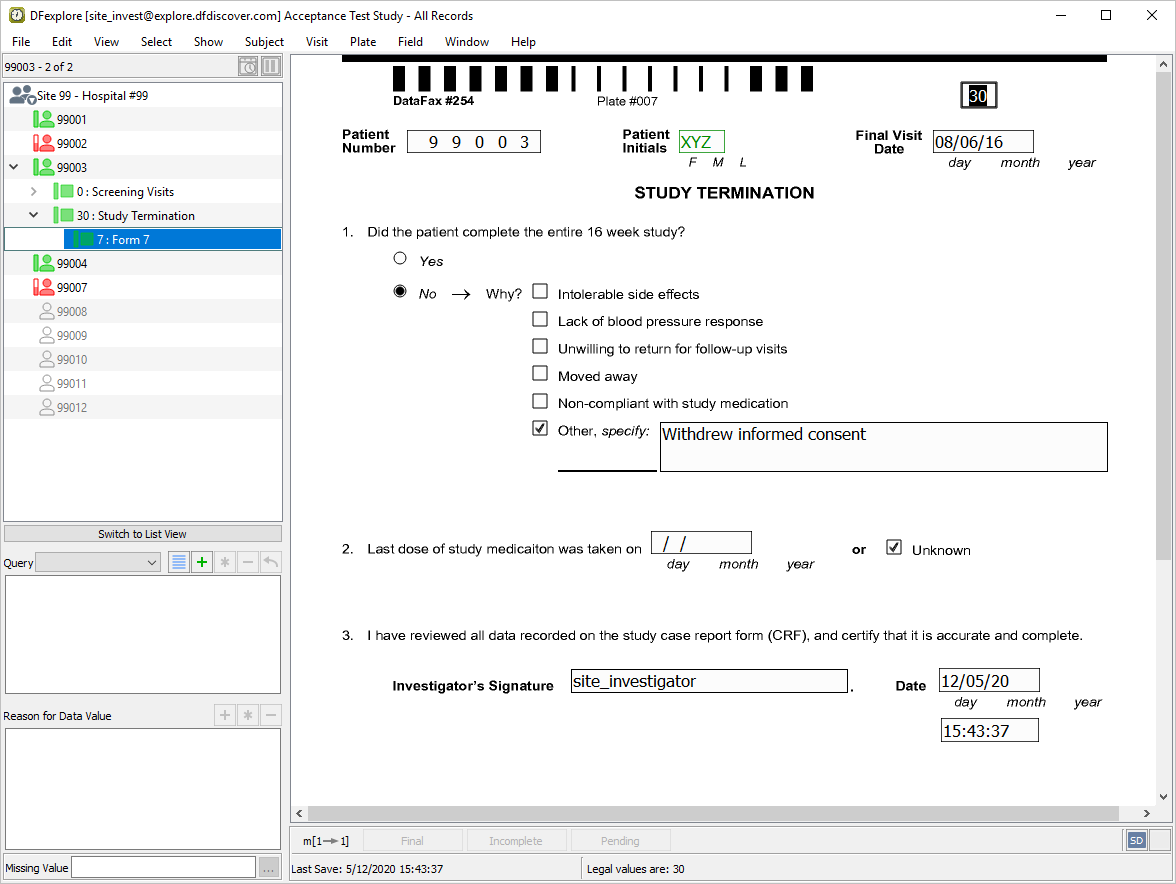Screen dimensions: 1176x884
Task: Click the red subject icon for 99002
Action: tap(43, 144)
